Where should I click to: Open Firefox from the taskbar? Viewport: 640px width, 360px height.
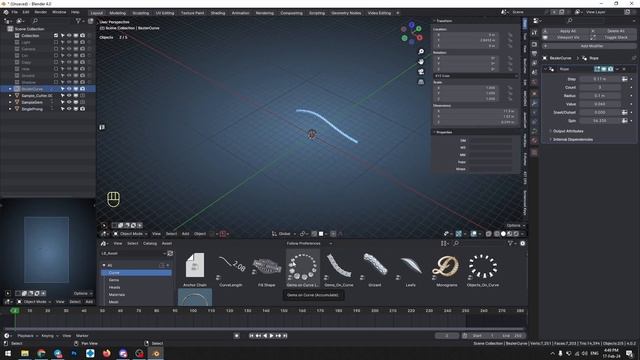[107, 353]
